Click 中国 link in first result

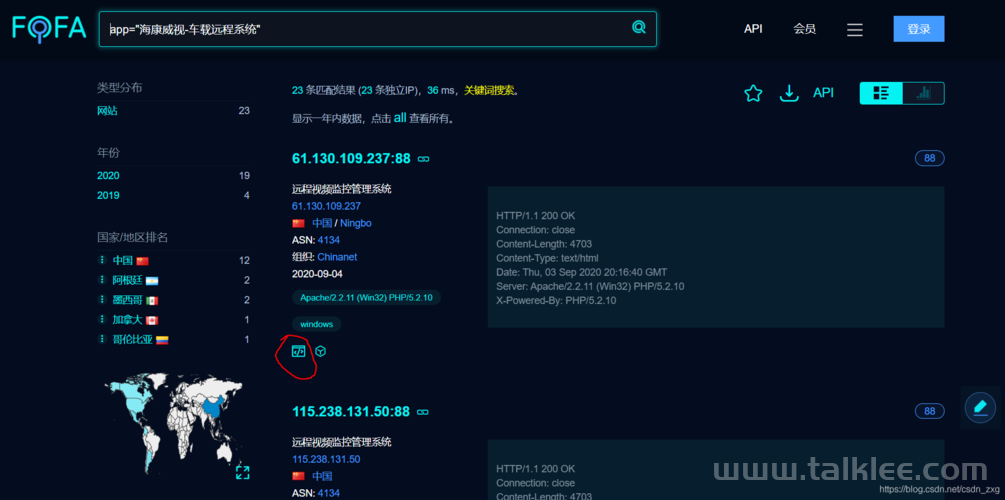[322, 223]
